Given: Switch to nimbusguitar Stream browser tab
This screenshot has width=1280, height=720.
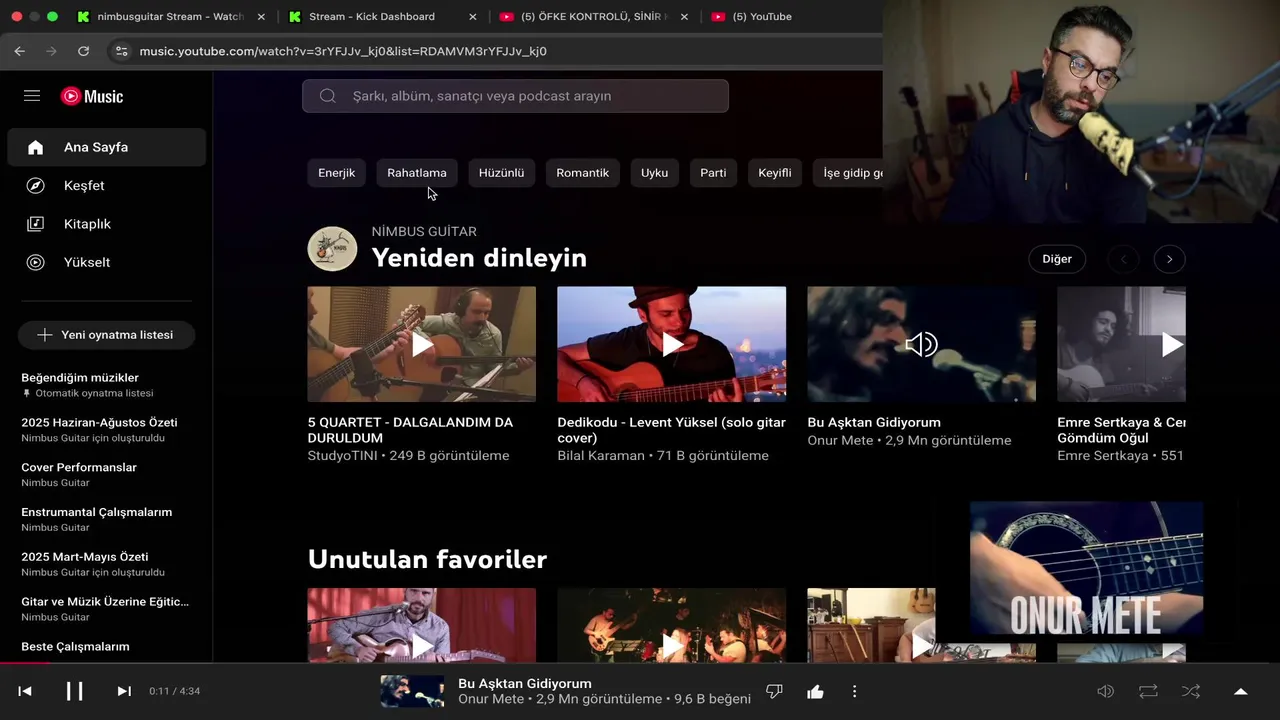Looking at the screenshot, I should tap(170, 17).
